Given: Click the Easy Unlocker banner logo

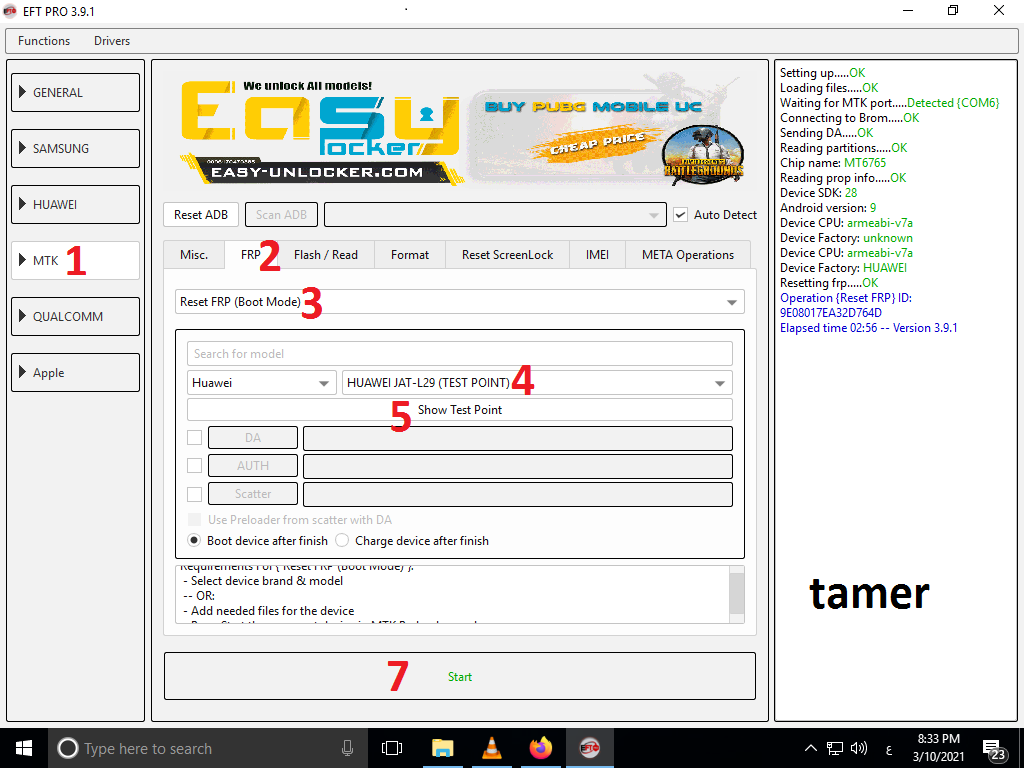Looking at the screenshot, I should 319,132.
